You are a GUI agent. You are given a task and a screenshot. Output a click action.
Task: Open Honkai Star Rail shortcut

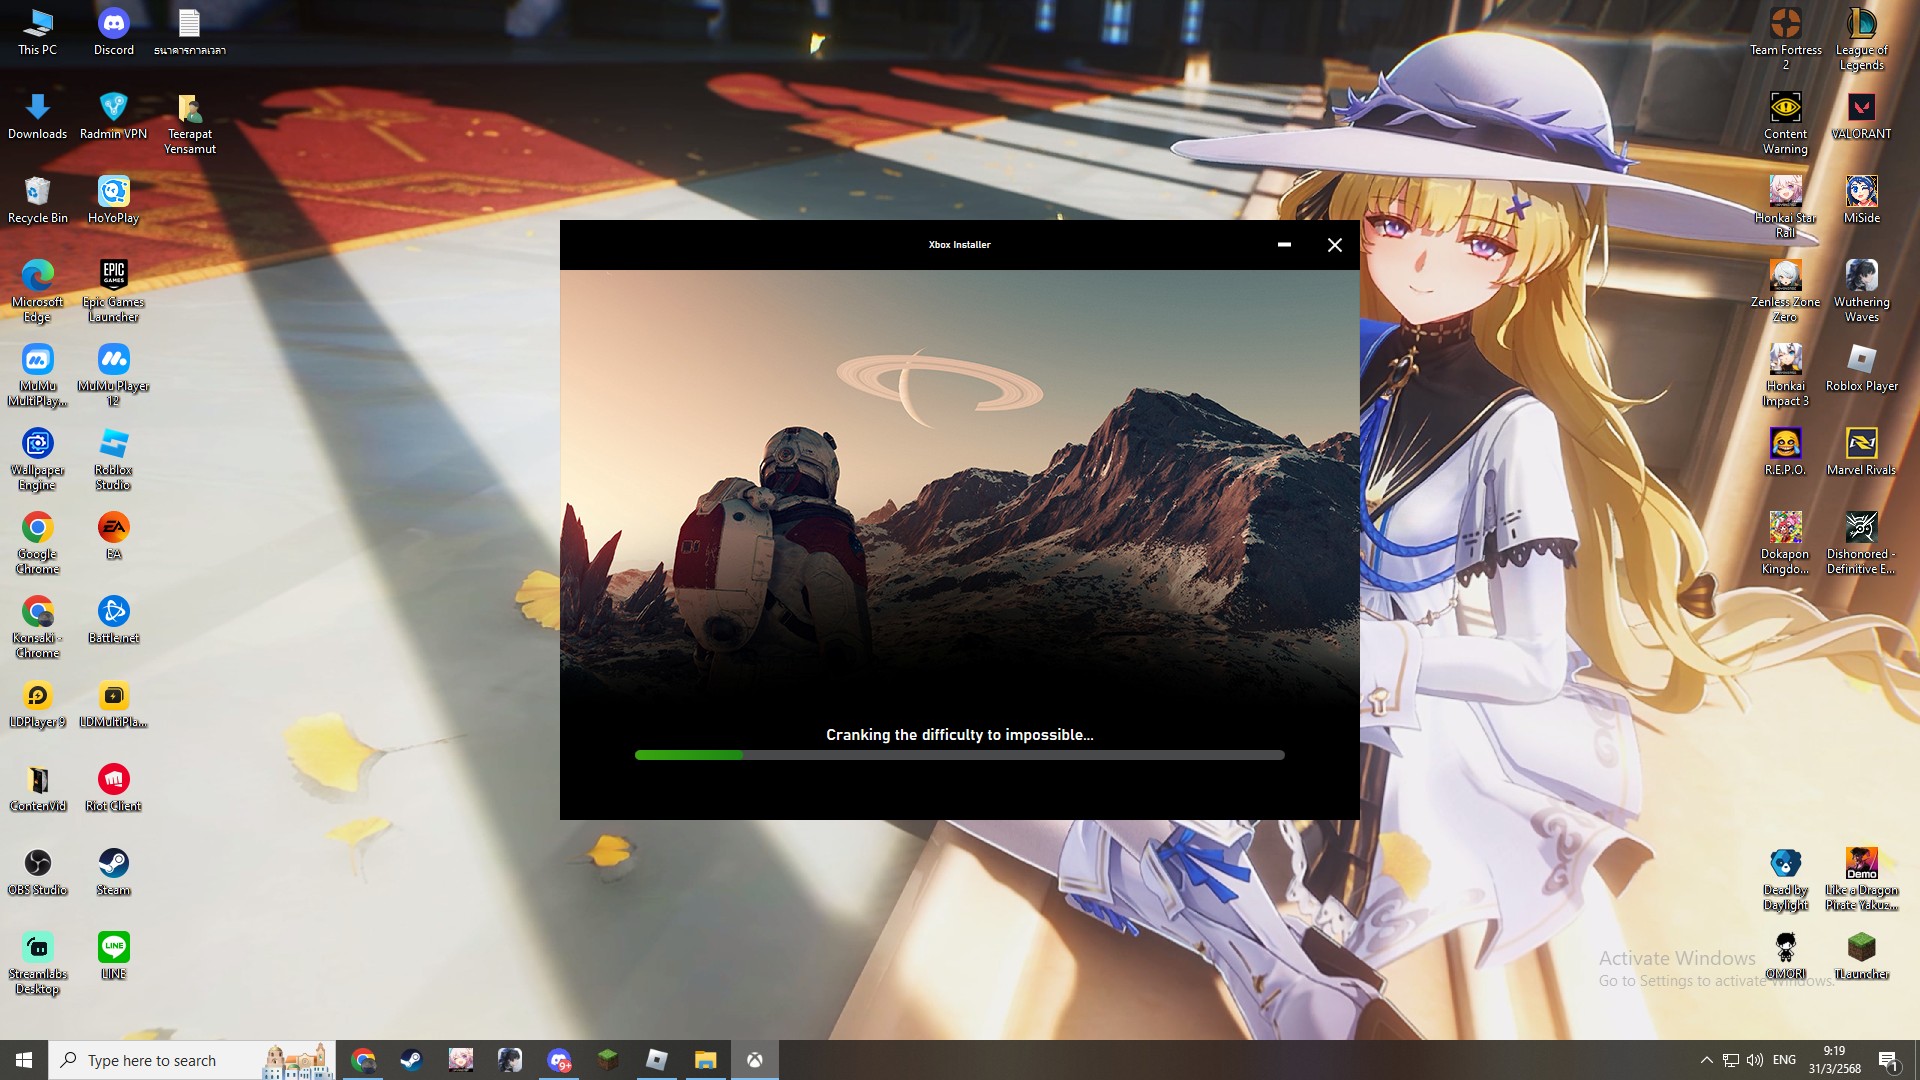1785,208
